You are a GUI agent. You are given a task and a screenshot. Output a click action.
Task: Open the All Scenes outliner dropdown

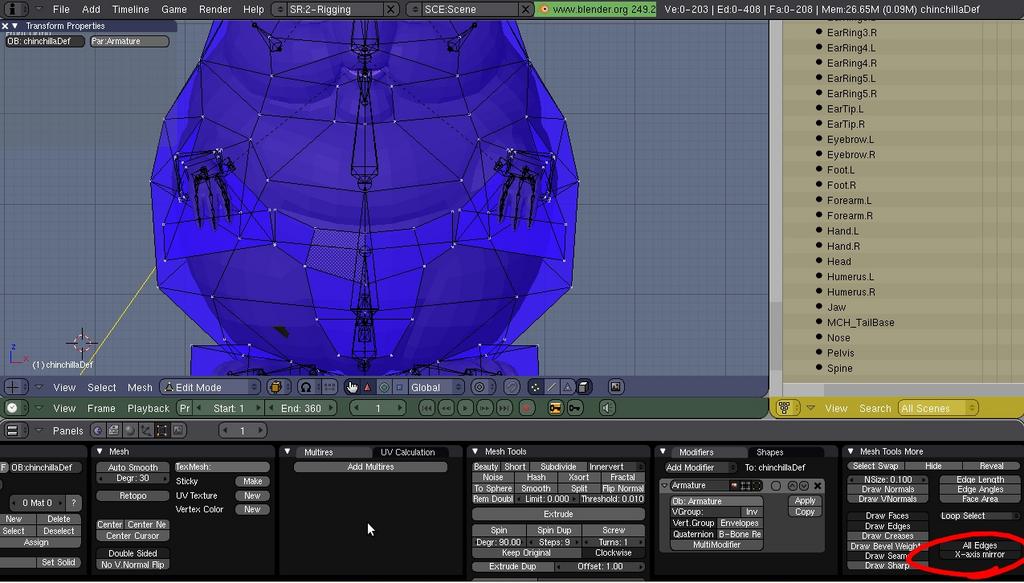tap(937, 408)
